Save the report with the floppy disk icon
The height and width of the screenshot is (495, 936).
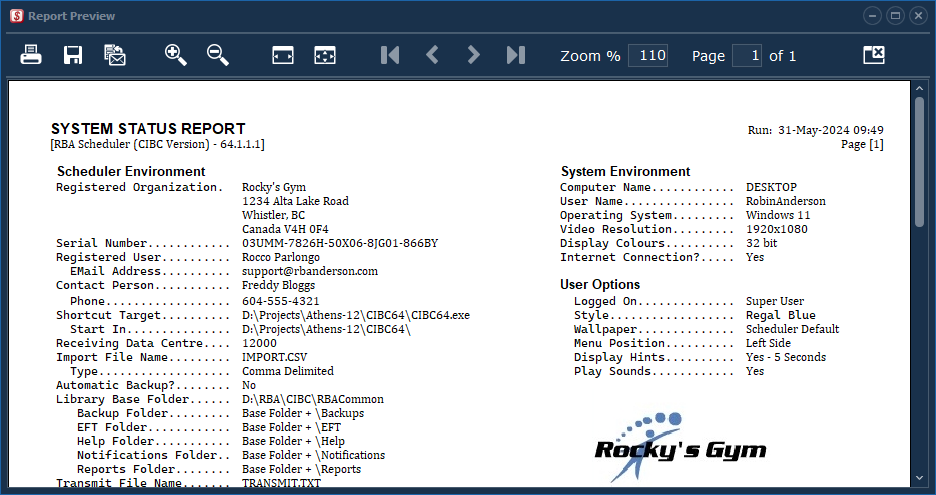click(73, 56)
